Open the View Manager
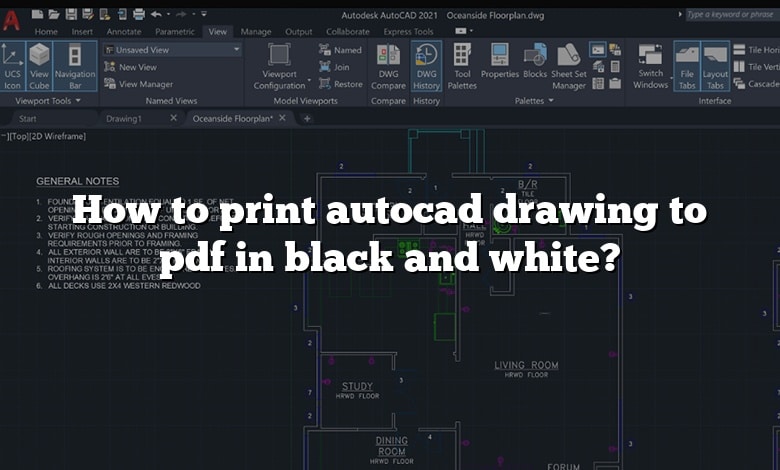The height and width of the screenshot is (470, 780). click(x=144, y=84)
